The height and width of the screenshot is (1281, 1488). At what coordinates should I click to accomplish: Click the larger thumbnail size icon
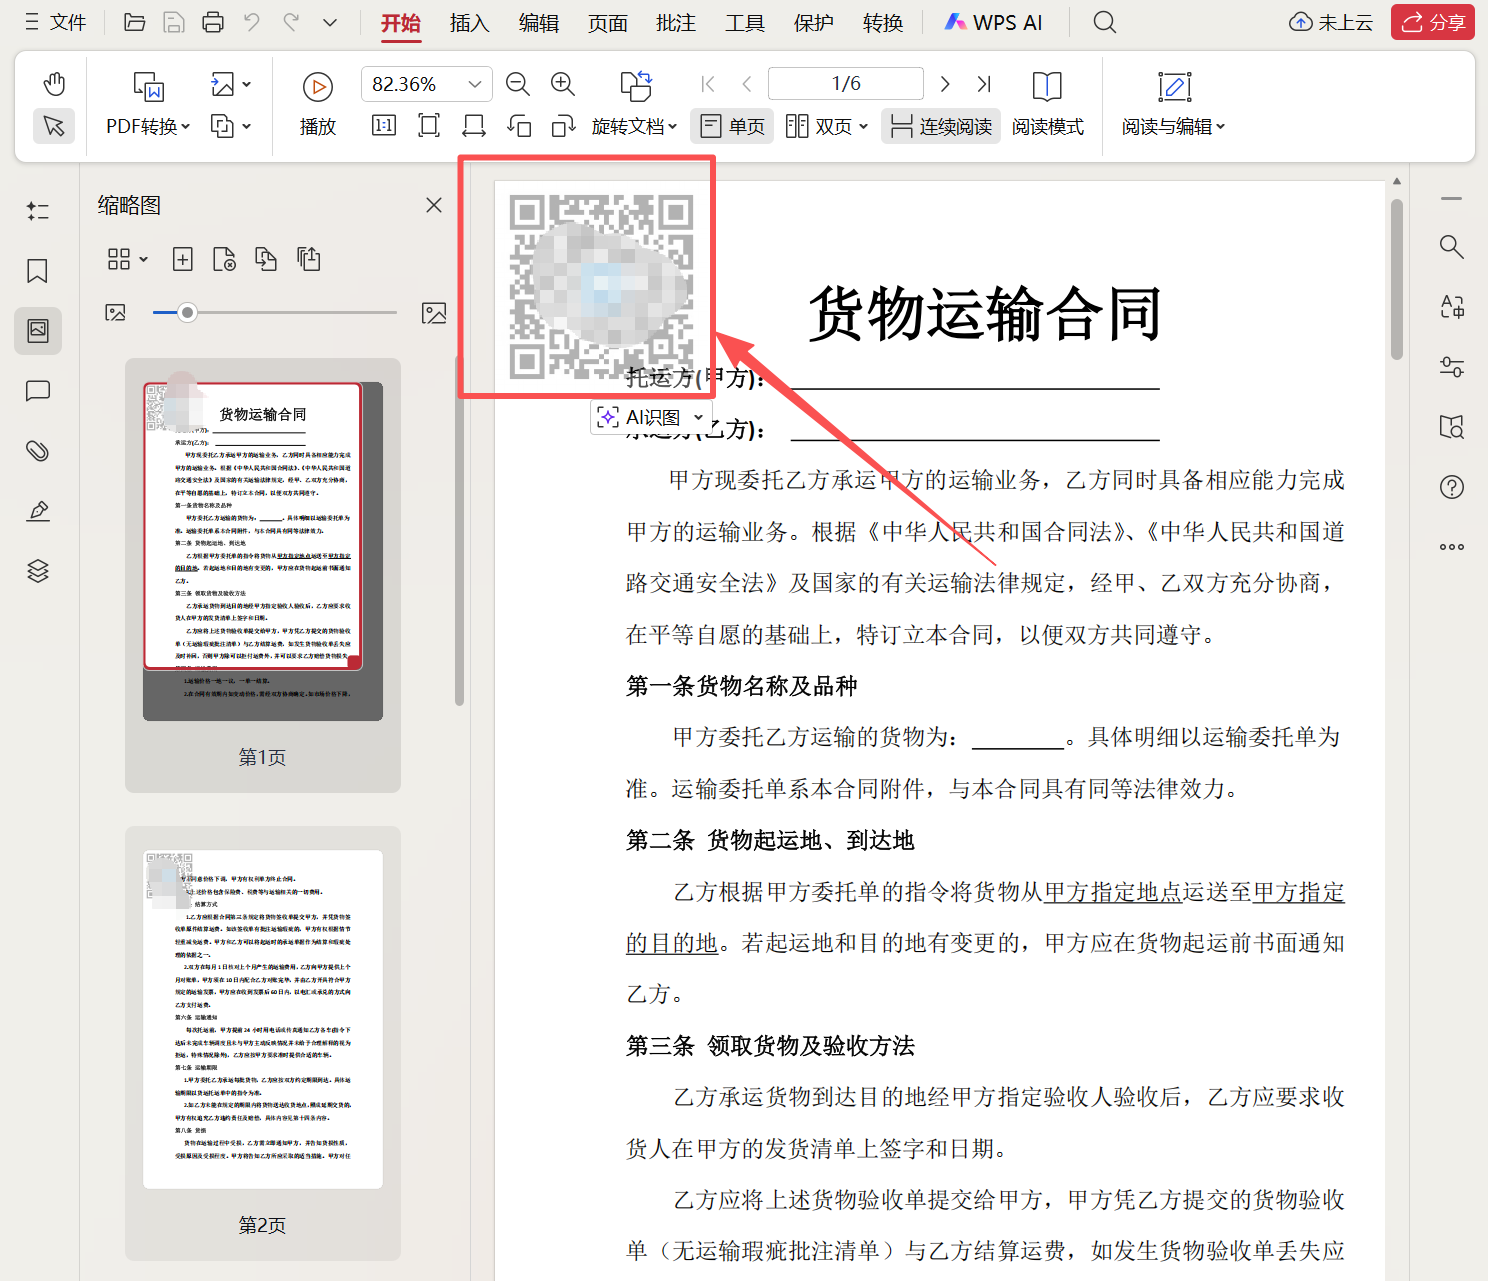(x=434, y=313)
